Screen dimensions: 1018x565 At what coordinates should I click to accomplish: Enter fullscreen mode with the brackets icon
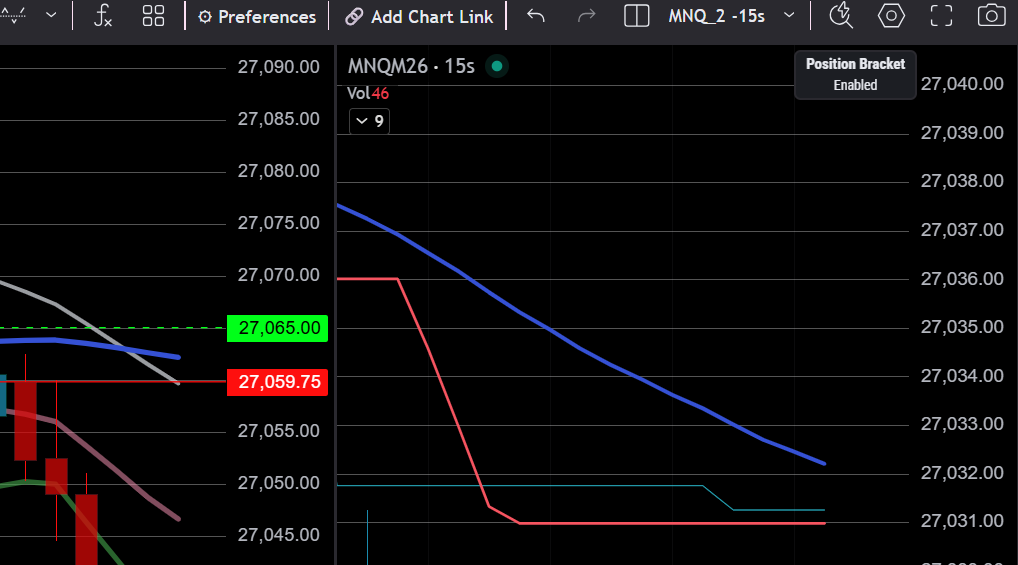tap(941, 16)
